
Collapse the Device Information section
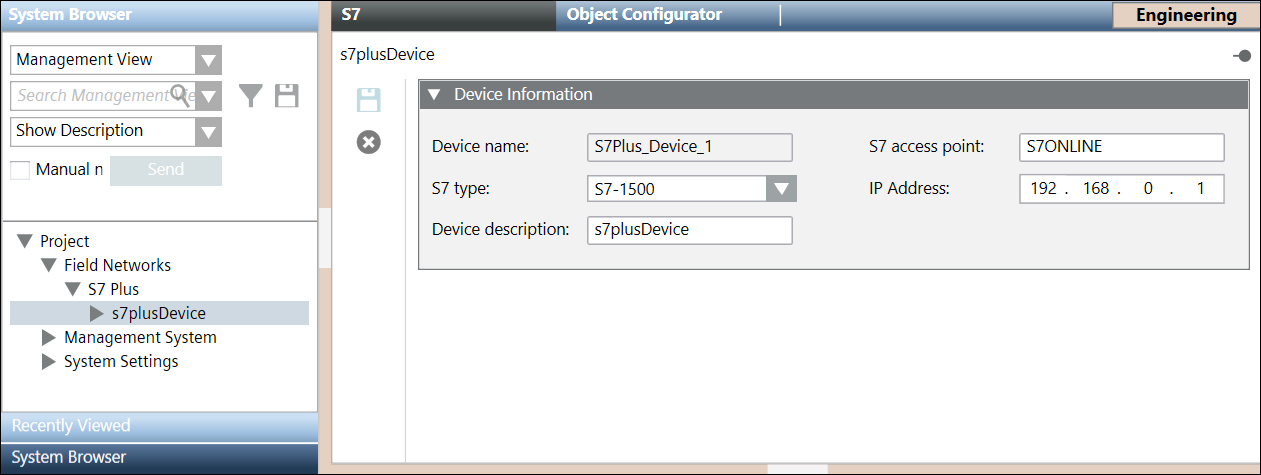(x=433, y=95)
